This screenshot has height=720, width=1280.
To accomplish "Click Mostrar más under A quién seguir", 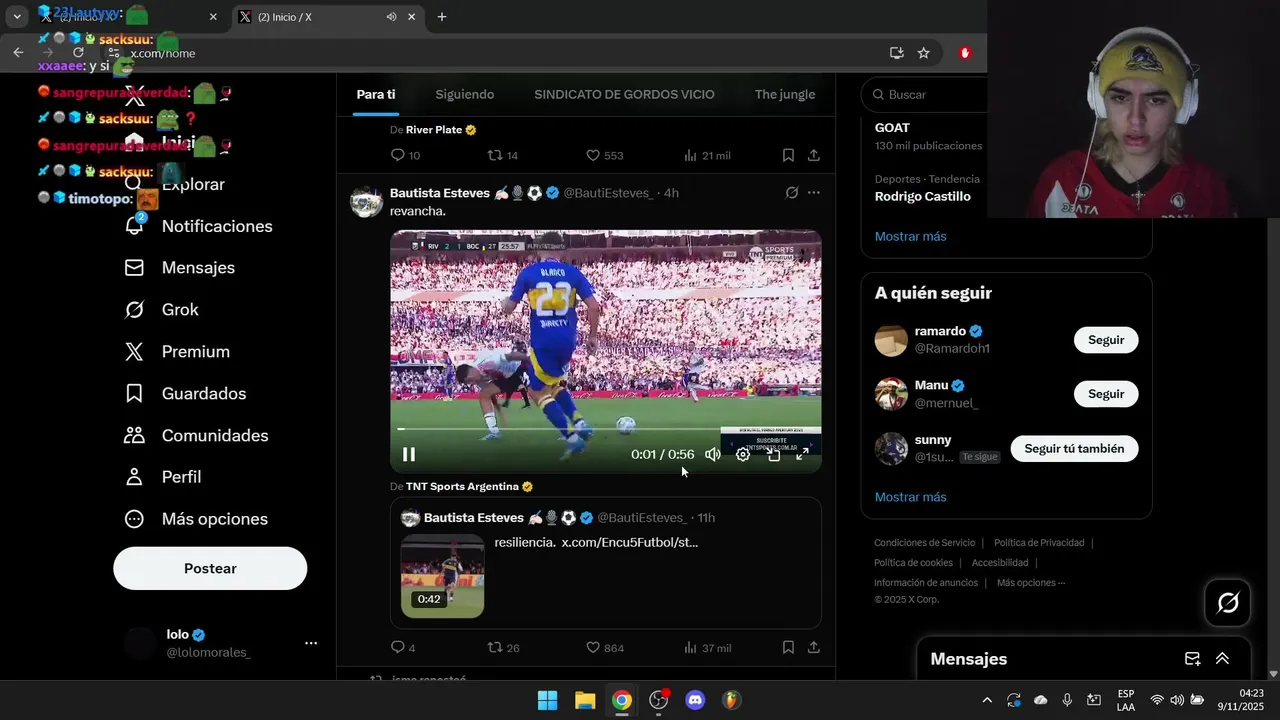I will click(910, 497).
